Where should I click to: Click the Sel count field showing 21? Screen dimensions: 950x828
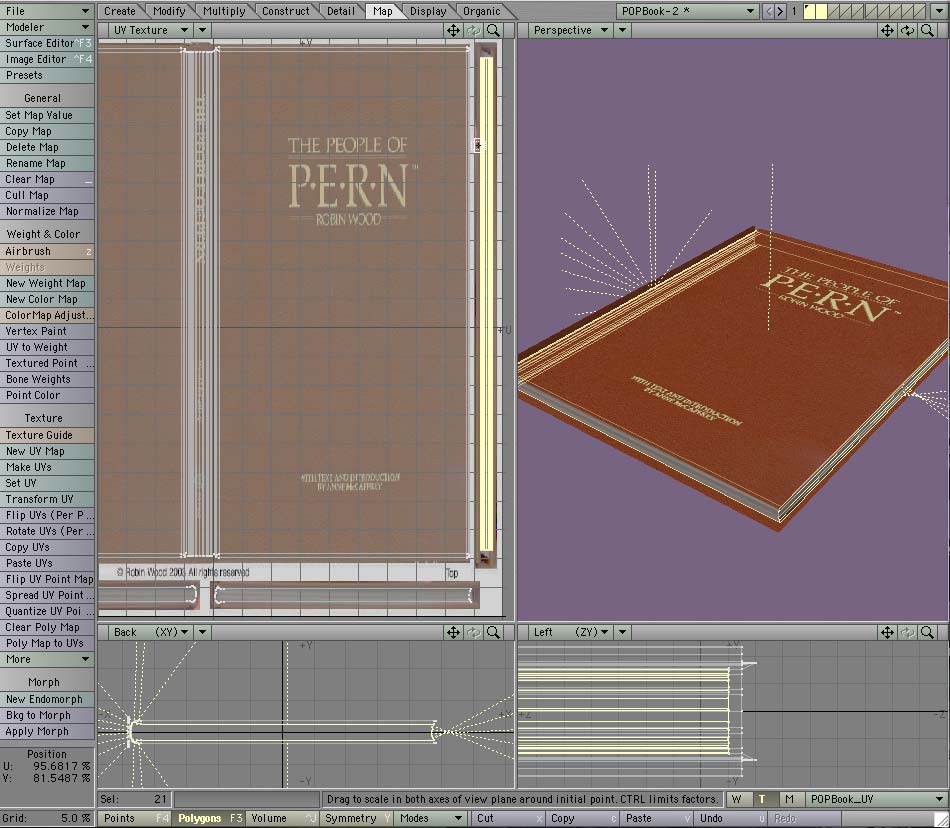pos(135,799)
